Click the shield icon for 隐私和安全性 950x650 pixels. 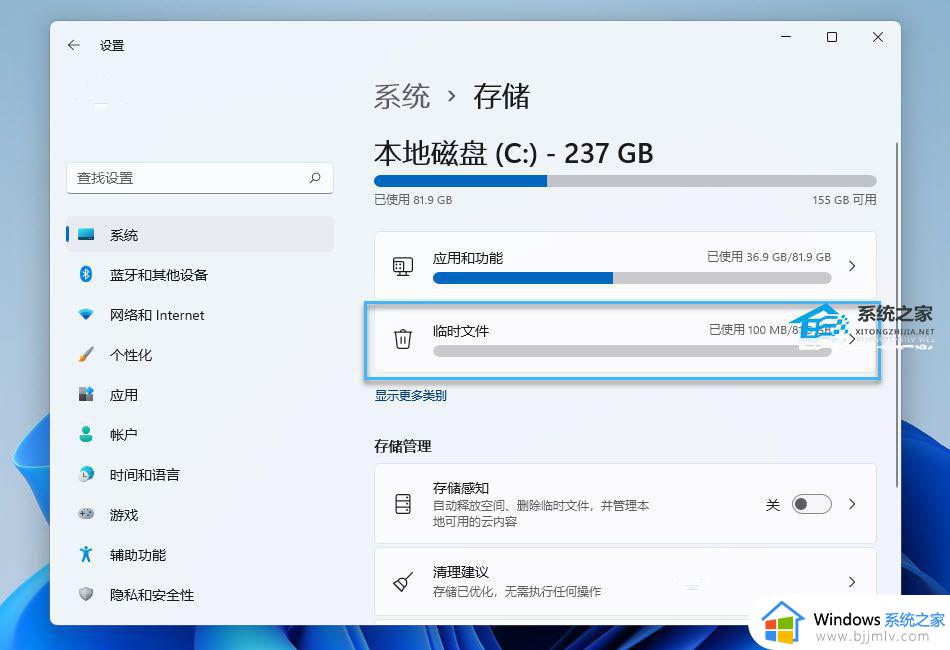point(86,594)
